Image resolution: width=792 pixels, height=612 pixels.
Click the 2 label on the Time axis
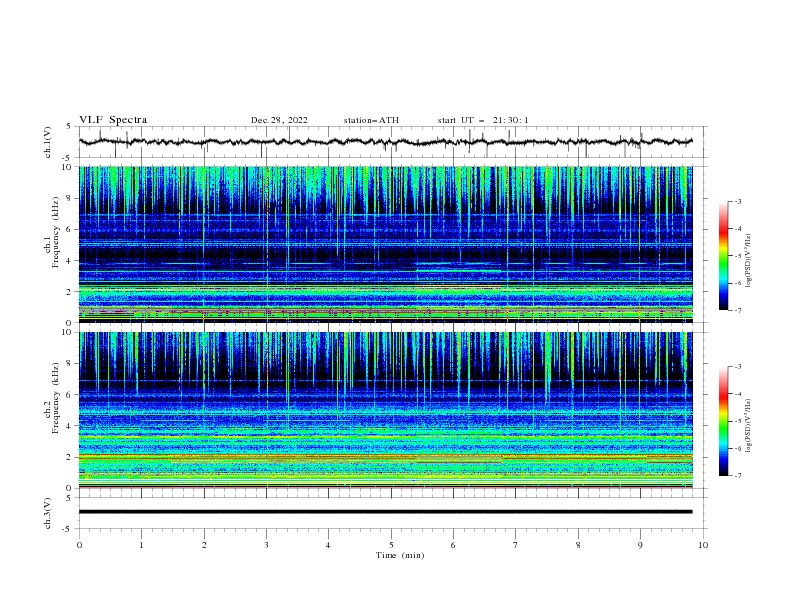point(204,545)
